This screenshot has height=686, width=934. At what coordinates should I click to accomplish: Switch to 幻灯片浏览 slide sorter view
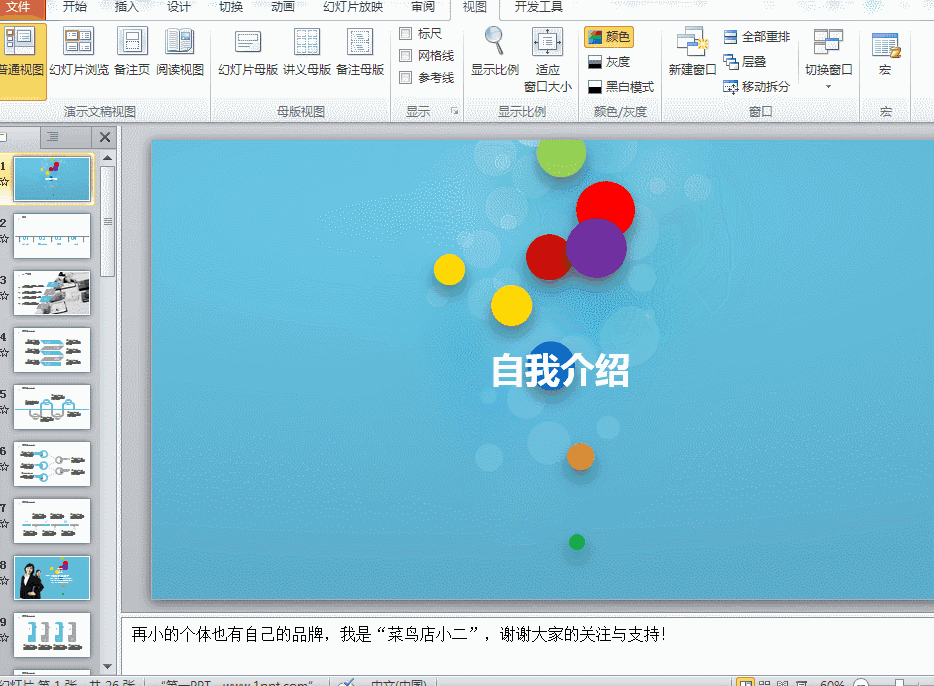point(79,55)
